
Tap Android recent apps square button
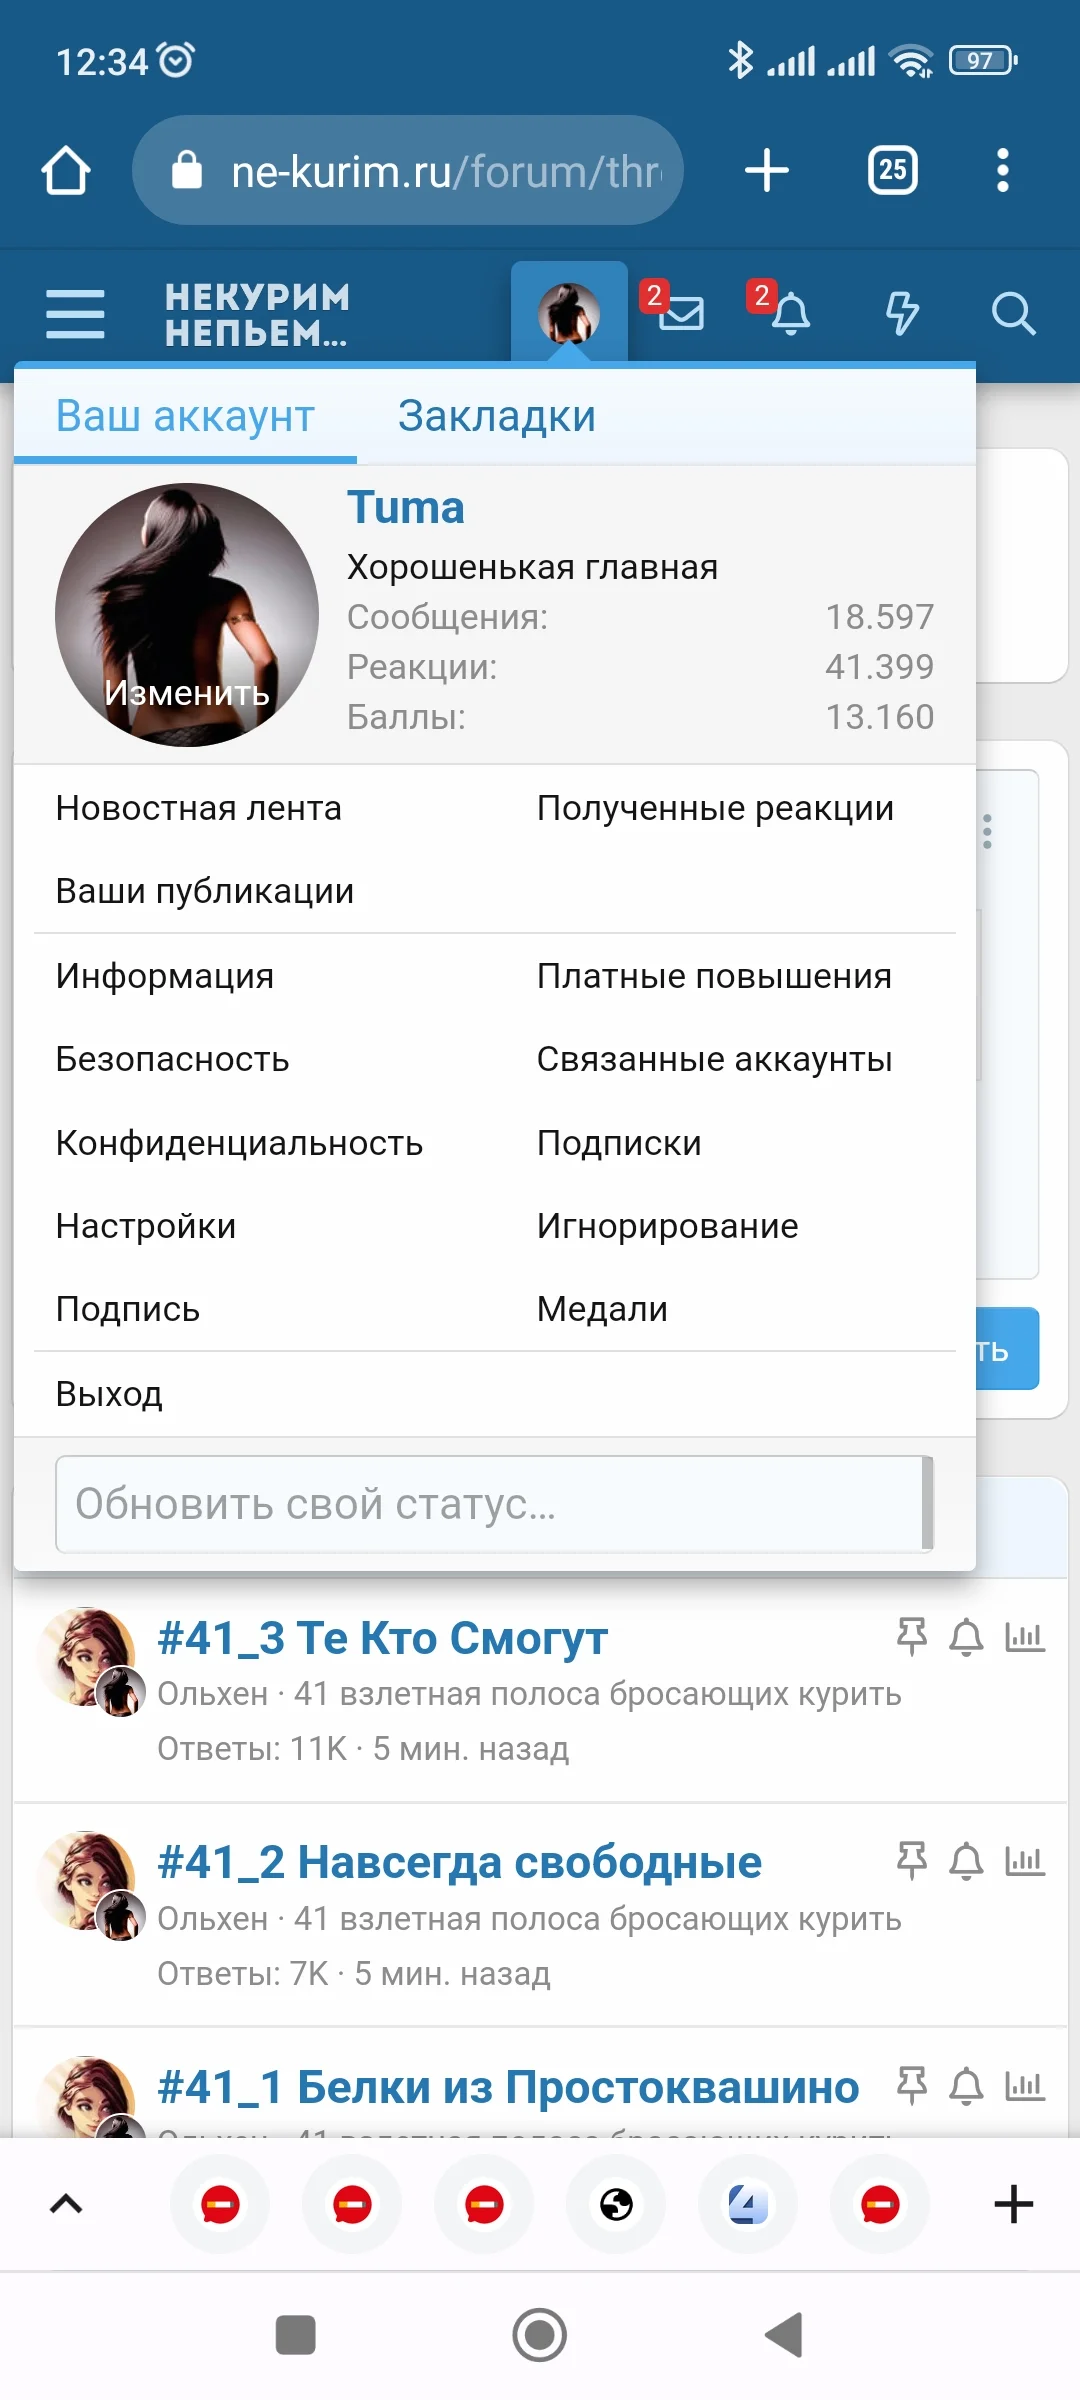click(295, 2335)
